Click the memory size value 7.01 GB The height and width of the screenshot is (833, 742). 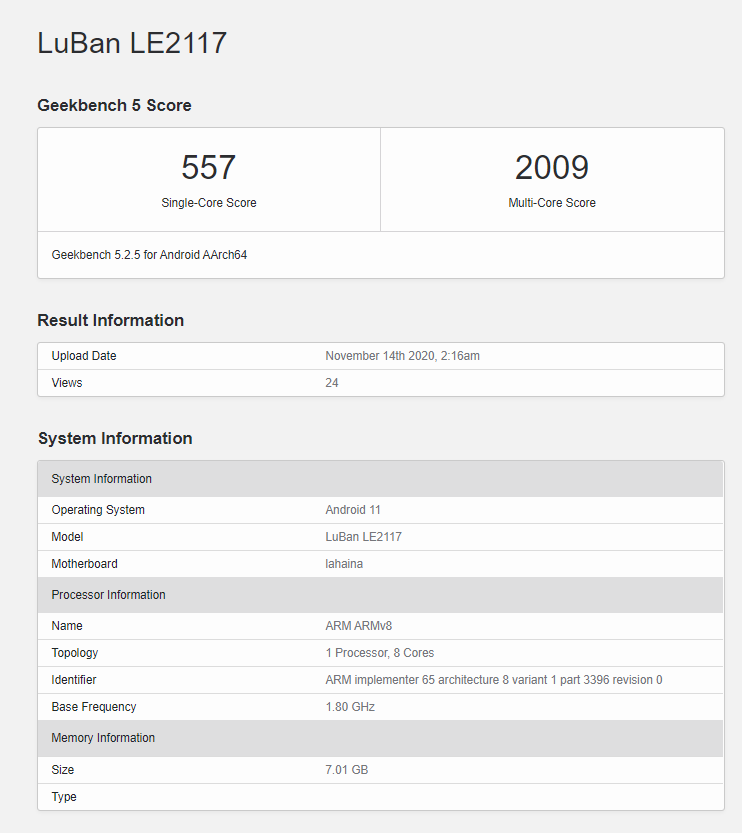tap(347, 770)
